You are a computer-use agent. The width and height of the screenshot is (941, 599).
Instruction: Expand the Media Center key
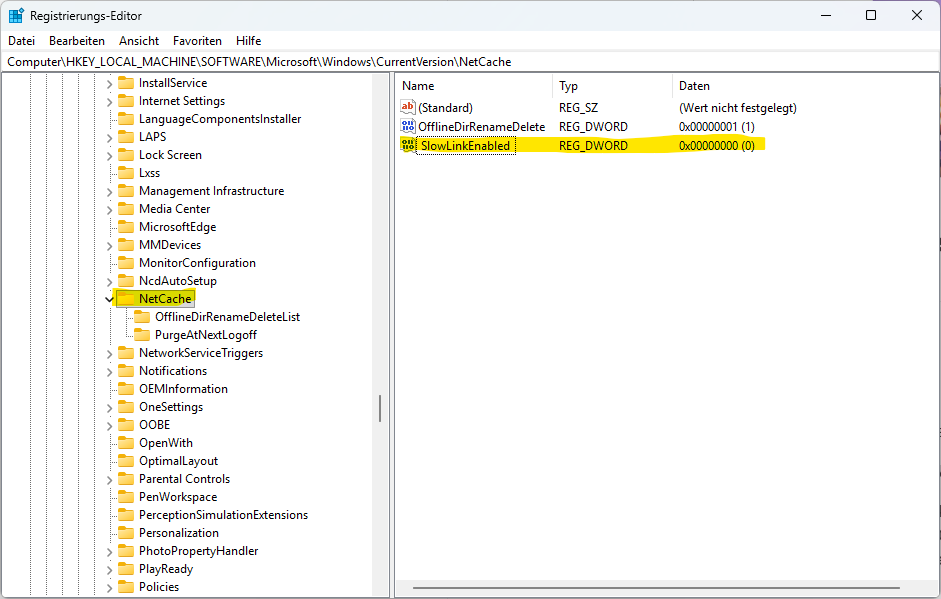109,209
